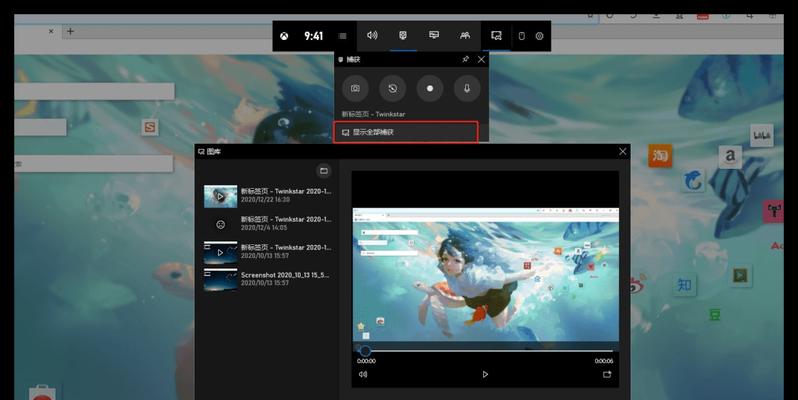
Task: Open Game Bar settings gear
Action: (539, 36)
